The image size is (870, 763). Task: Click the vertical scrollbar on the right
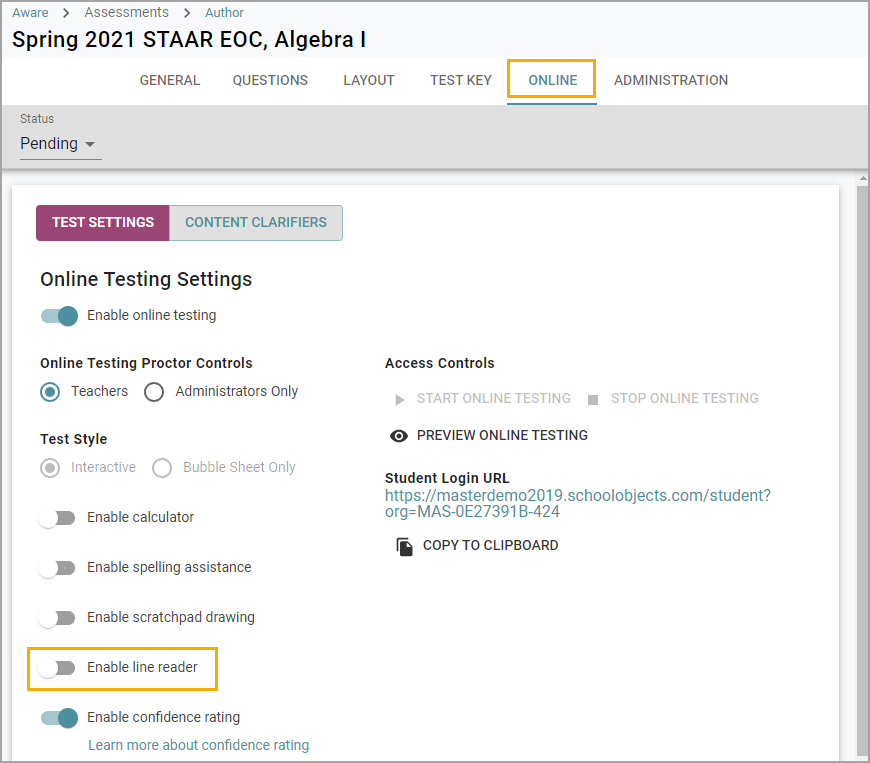[862, 466]
